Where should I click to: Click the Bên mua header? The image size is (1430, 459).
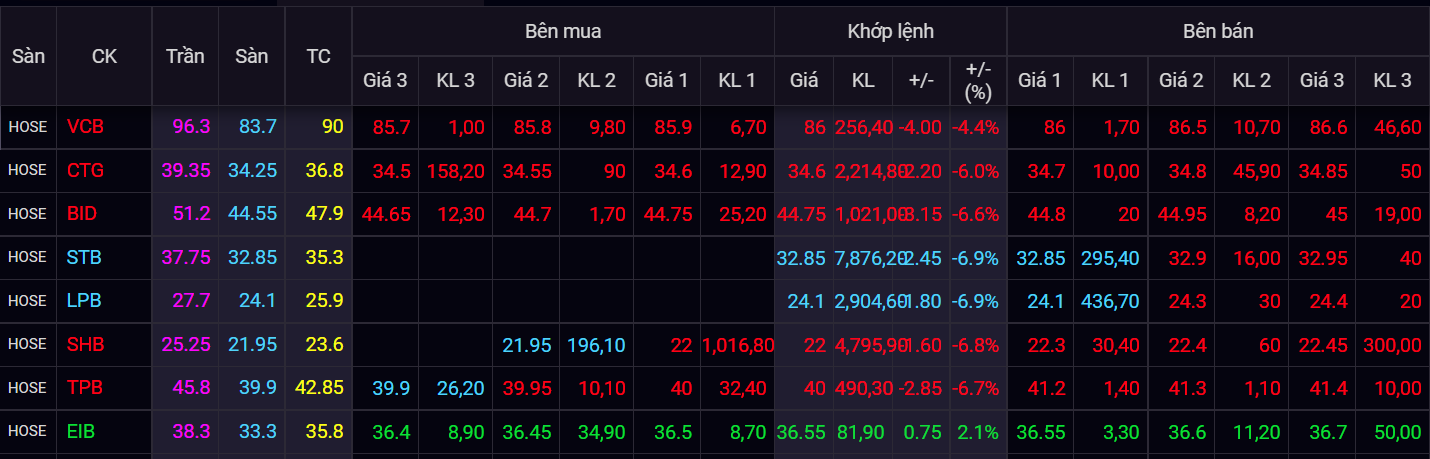(x=563, y=32)
